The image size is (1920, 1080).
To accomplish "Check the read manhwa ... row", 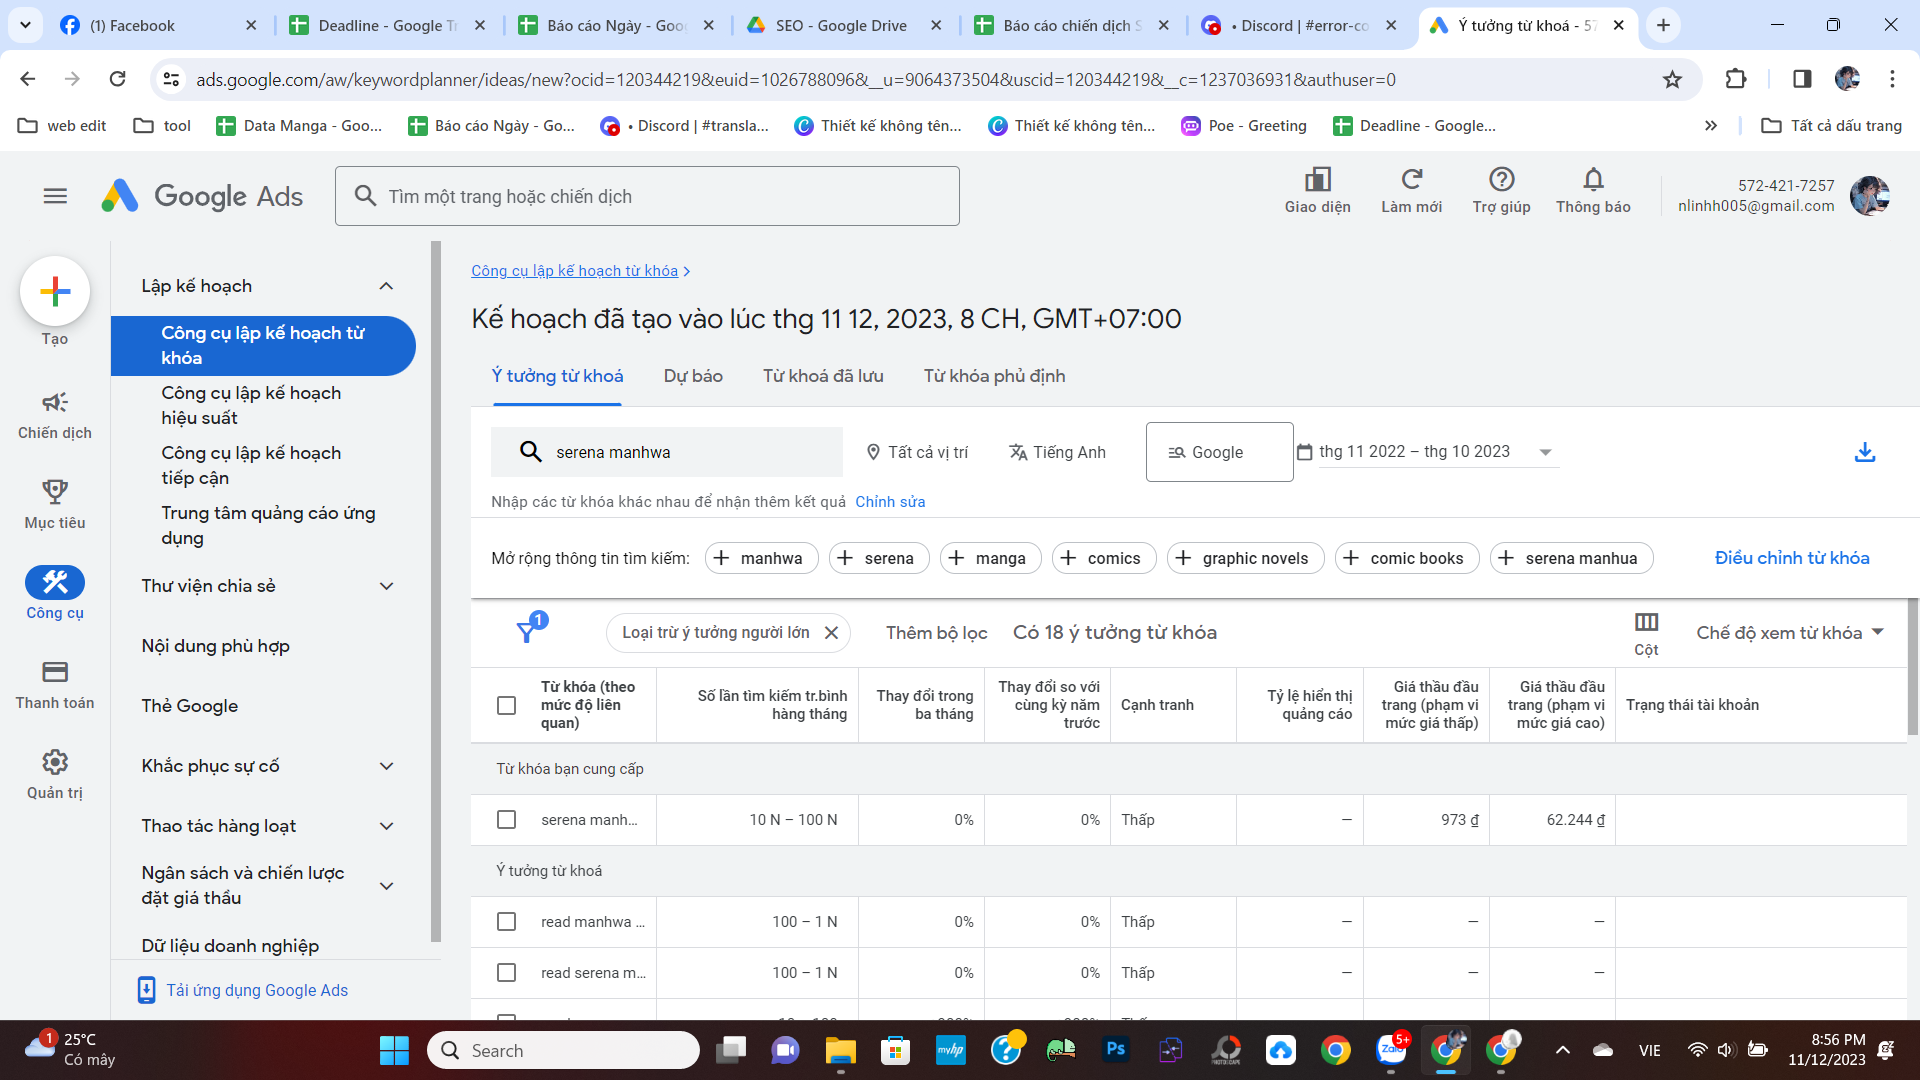I will (x=507, y=922).
